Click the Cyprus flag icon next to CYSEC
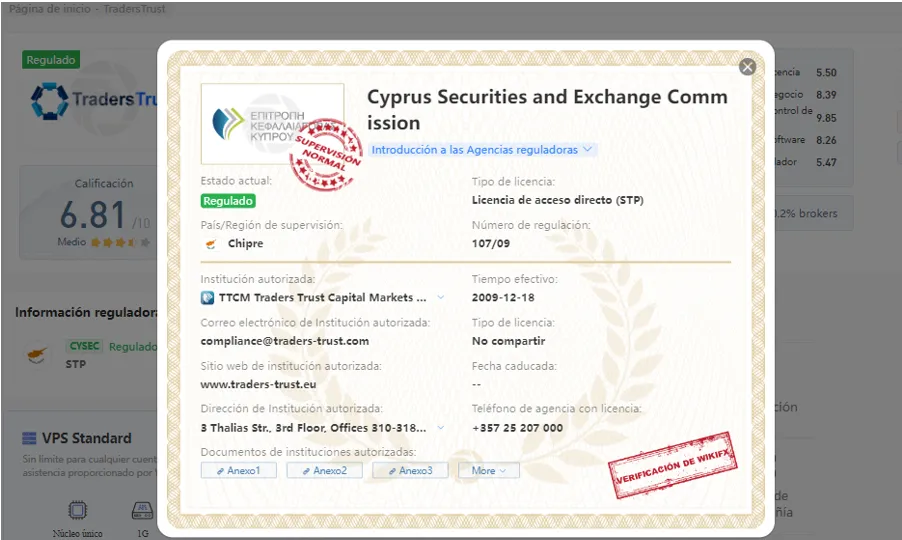The image size is (902, 540). pyautogui.click(x=38, y=354)
